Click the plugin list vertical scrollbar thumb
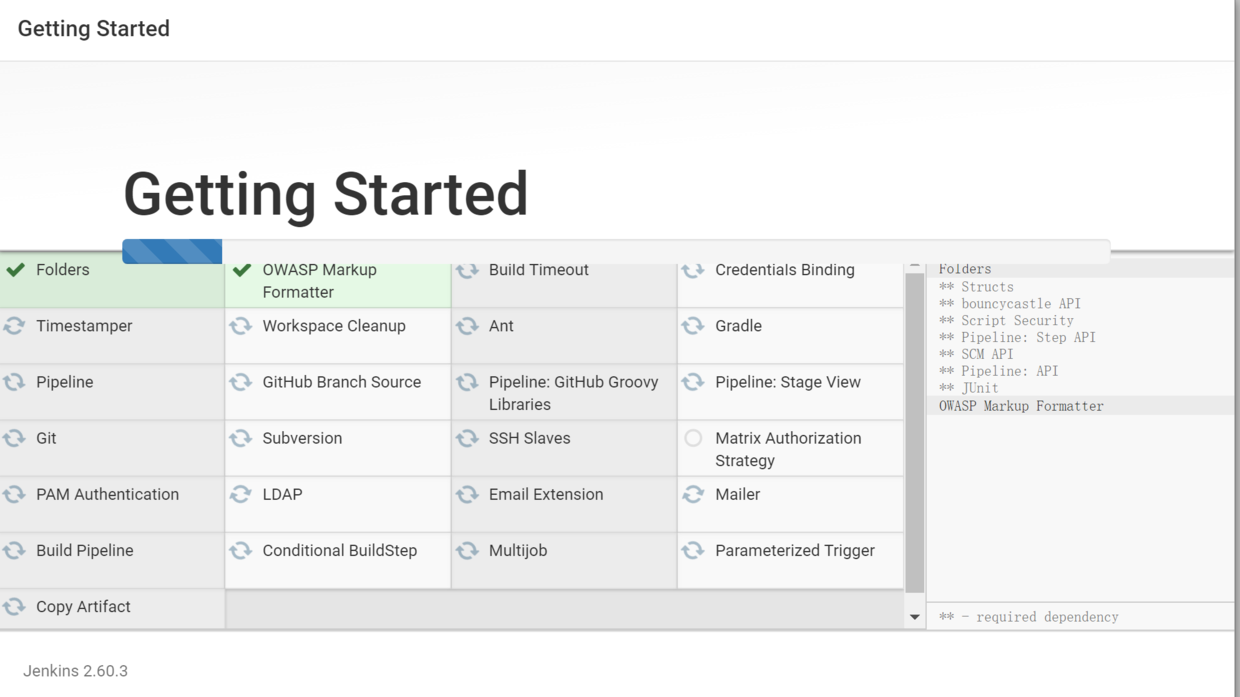 pos(914,432)
